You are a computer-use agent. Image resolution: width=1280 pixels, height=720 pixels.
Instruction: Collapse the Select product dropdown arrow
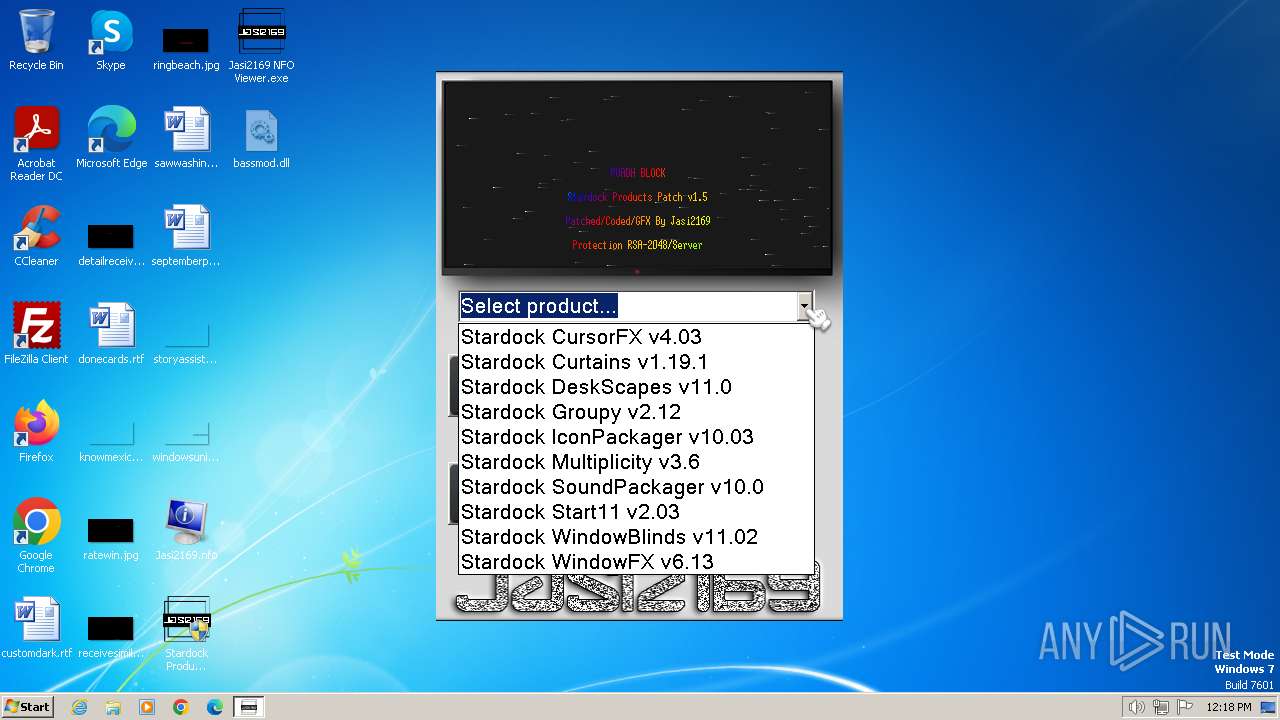pos(804,306)
